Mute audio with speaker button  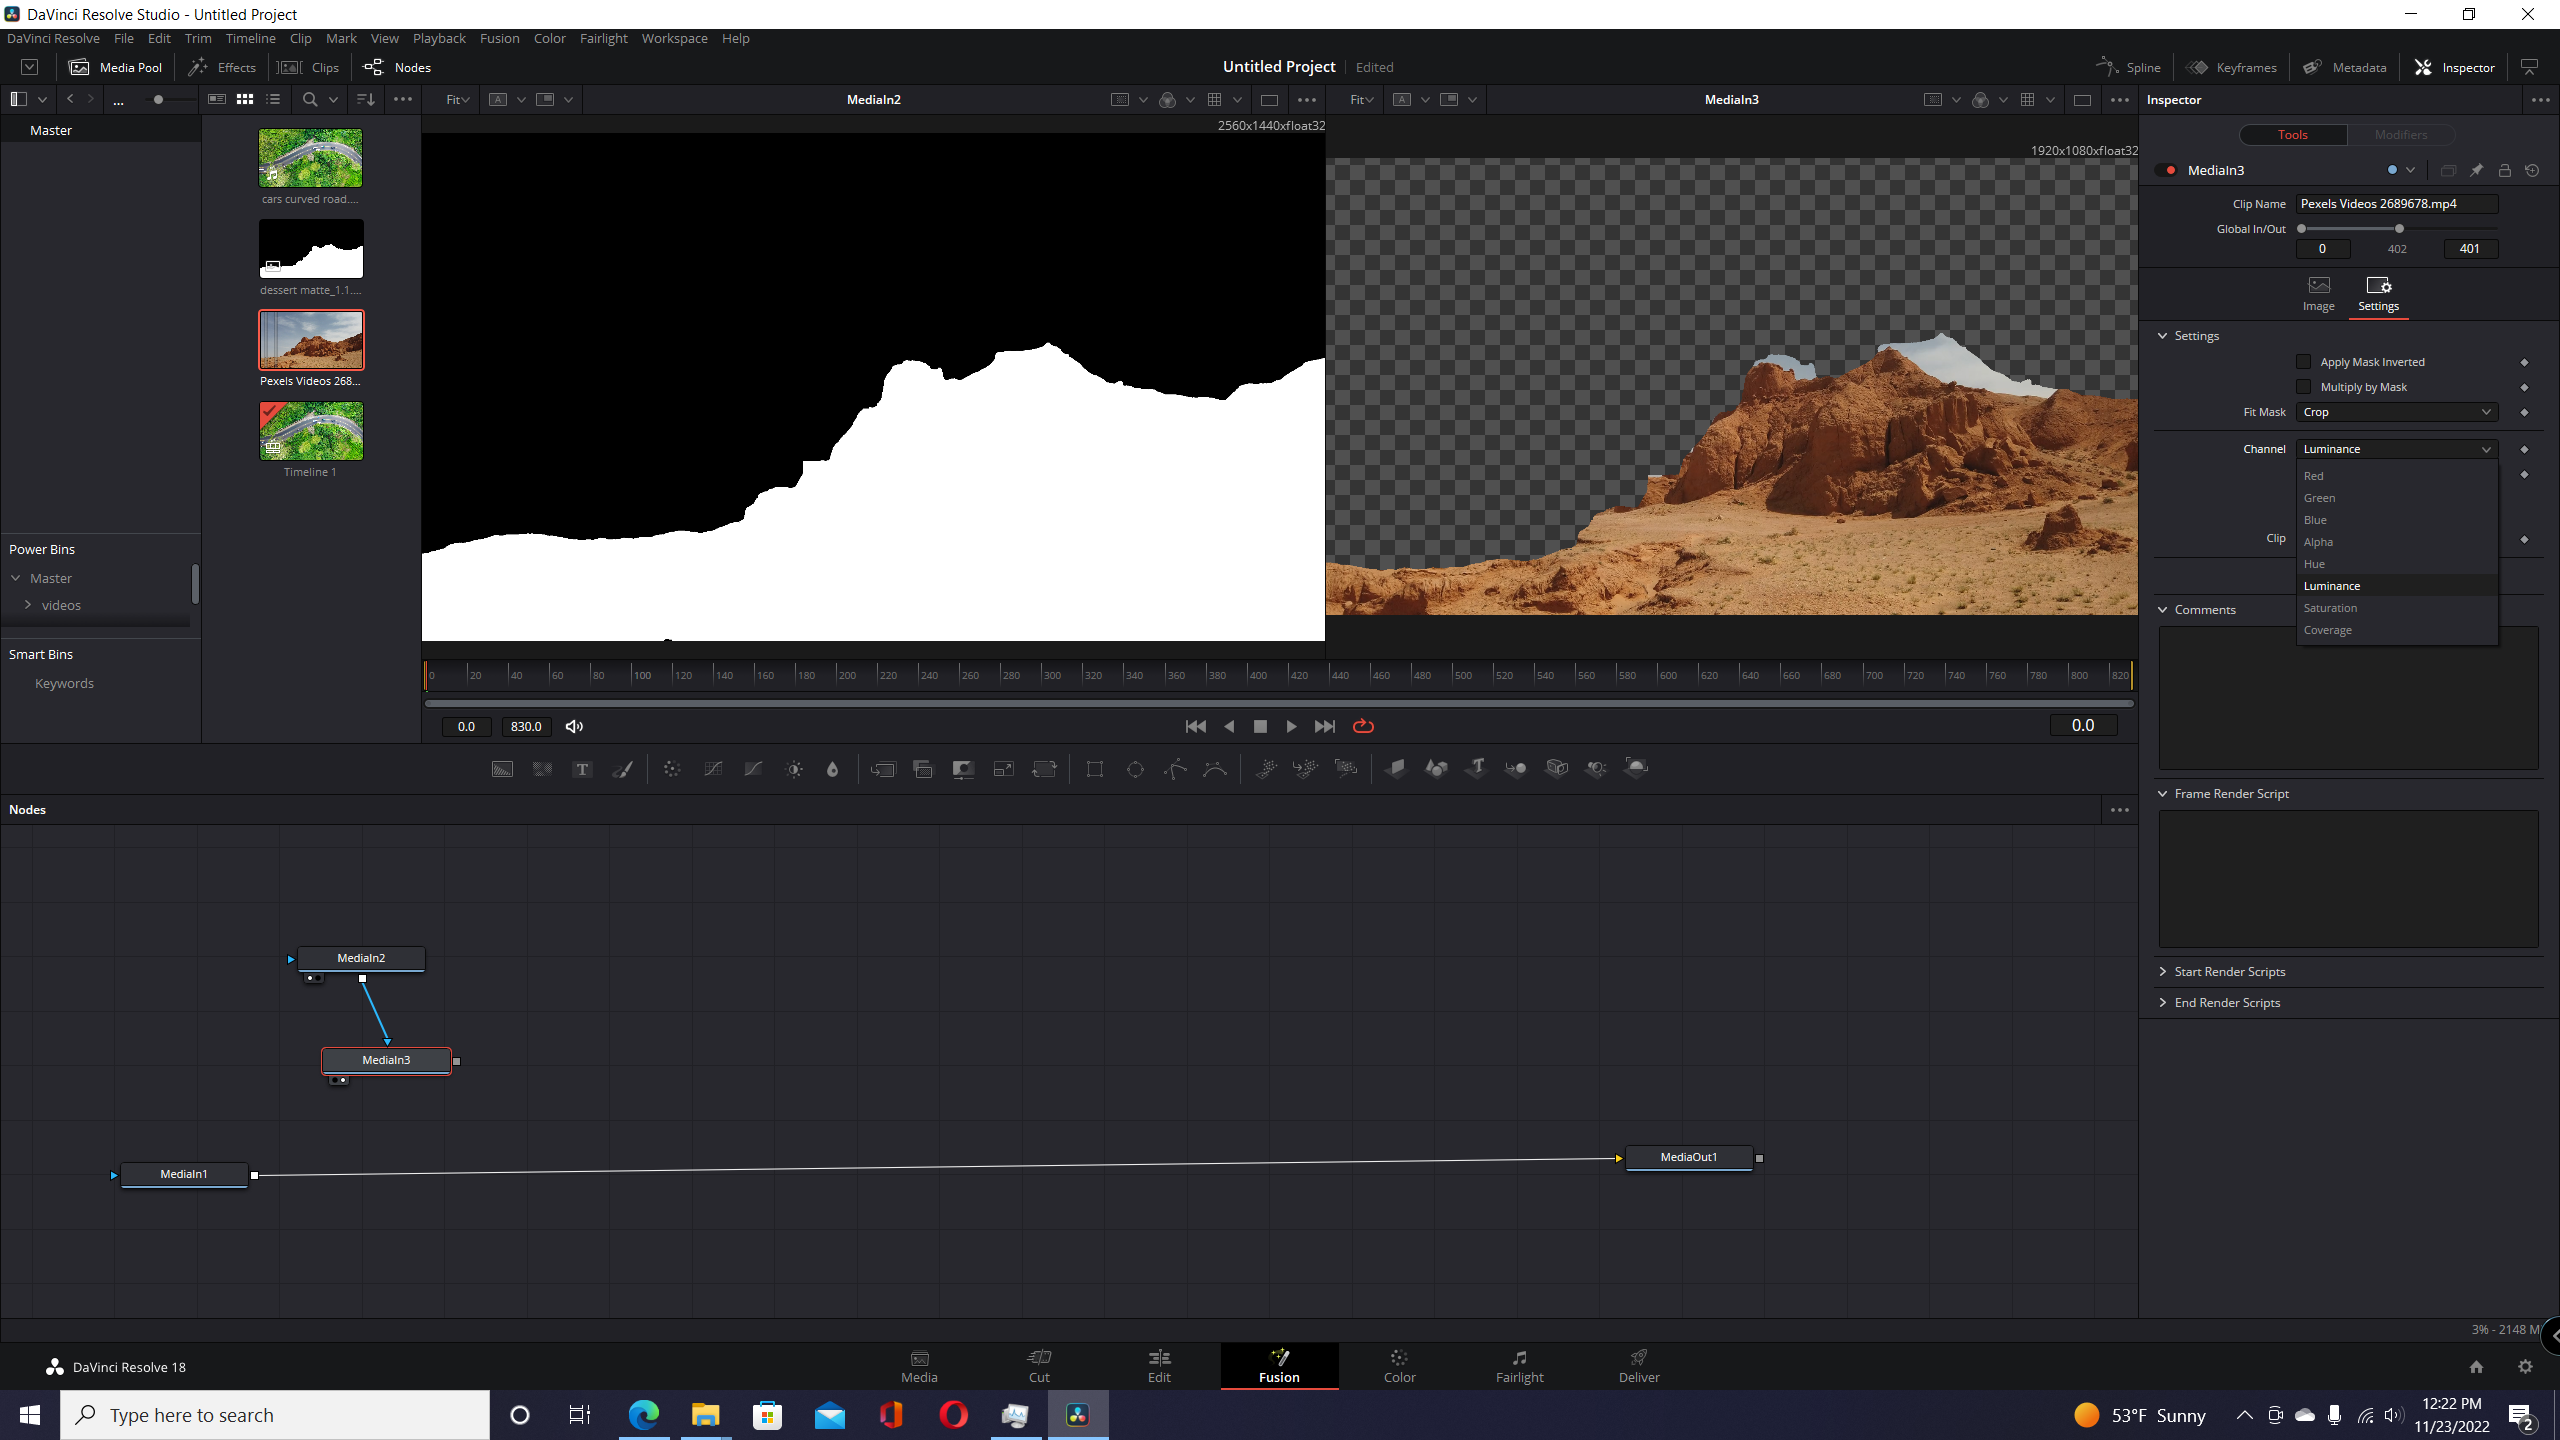574,726
